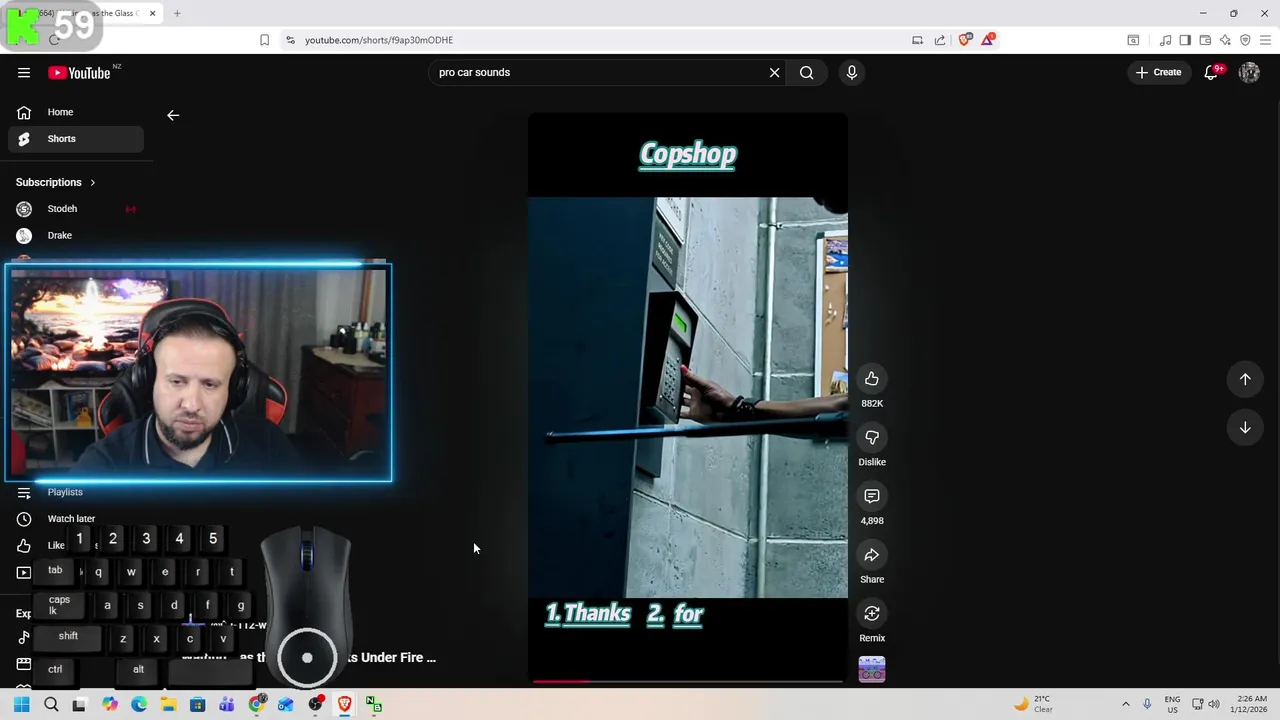Expand the Subscriptions section

click(x=56, y=182)
